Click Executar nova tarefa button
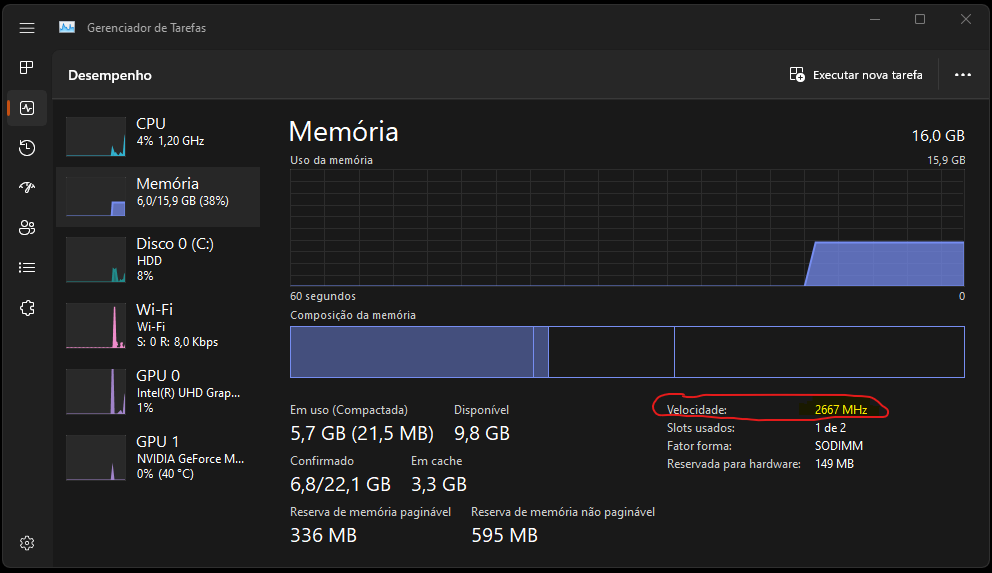Image resolution: width=992 pixels, height=573 pixels. pos(856,75)
